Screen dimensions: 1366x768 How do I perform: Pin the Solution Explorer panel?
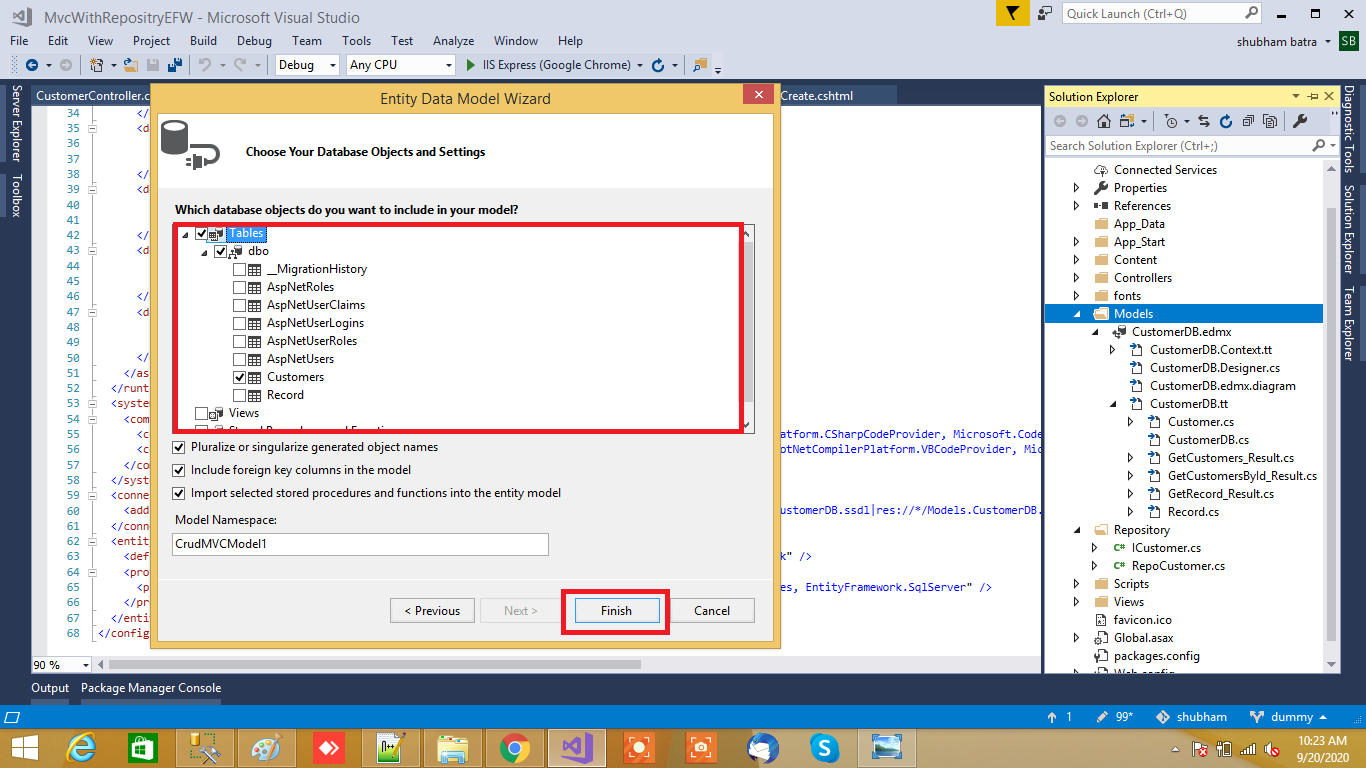(1311, 96)
